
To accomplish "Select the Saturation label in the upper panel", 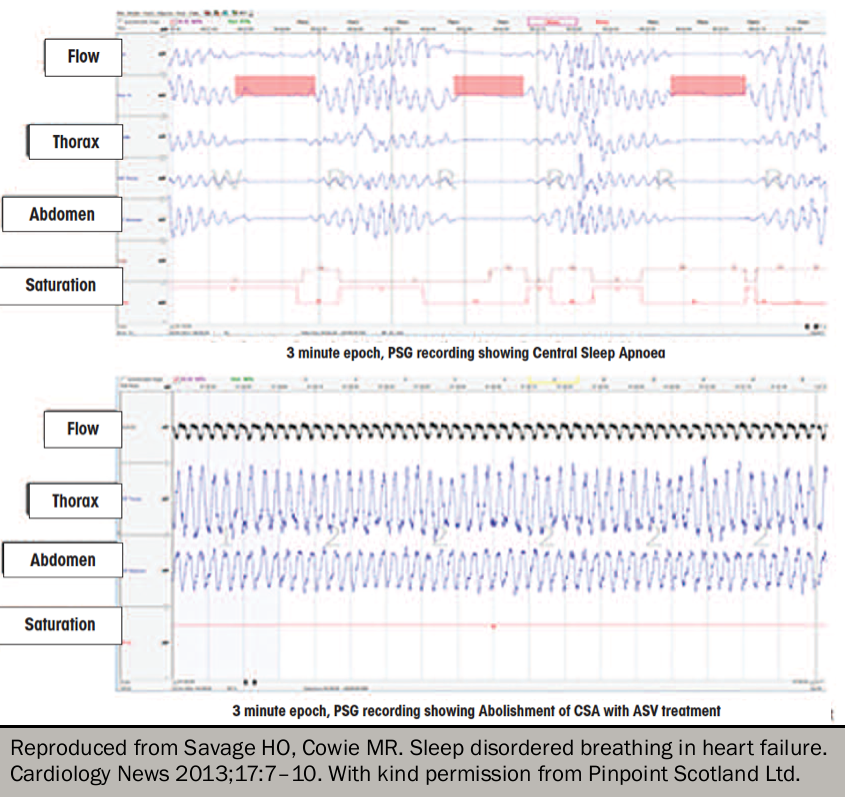I will pos(61,285).
